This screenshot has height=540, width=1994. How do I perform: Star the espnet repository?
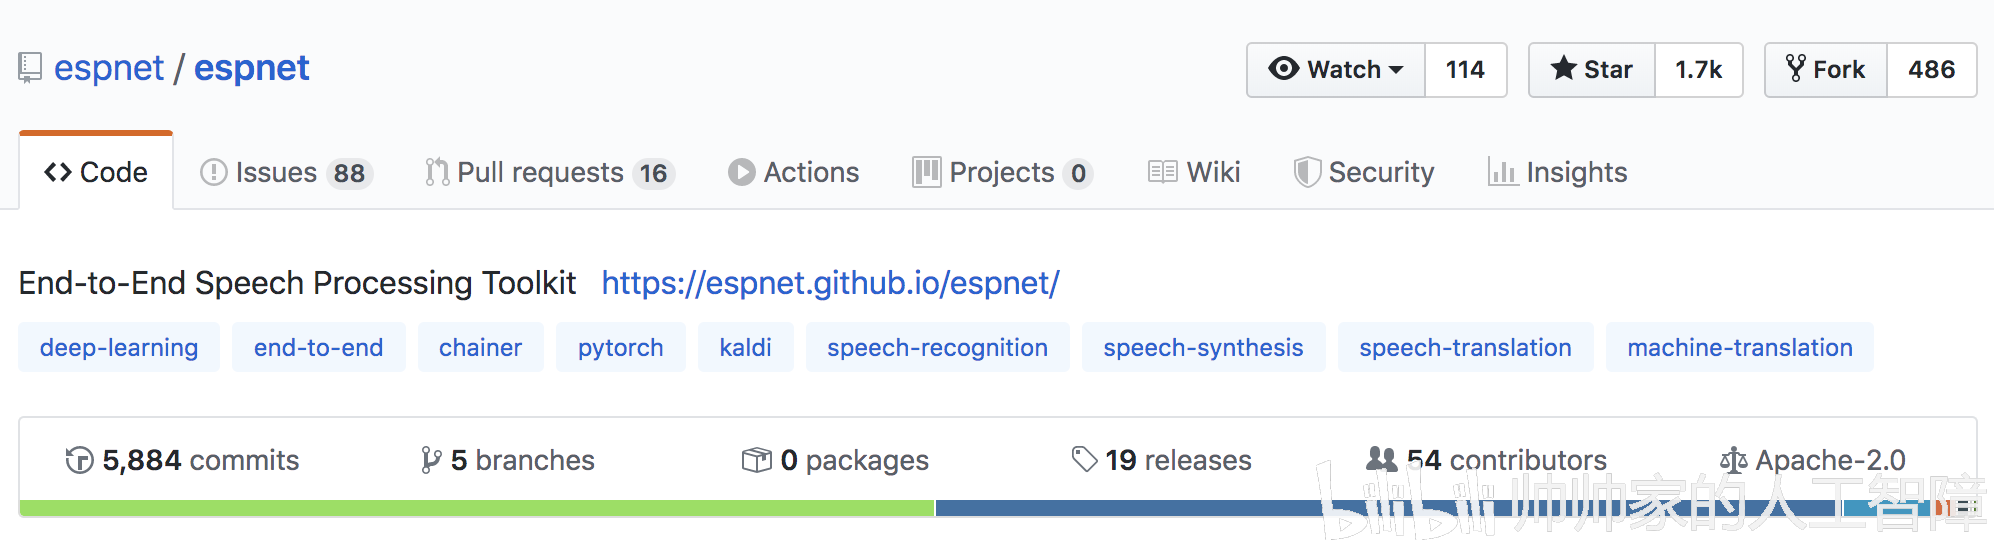1592,70
